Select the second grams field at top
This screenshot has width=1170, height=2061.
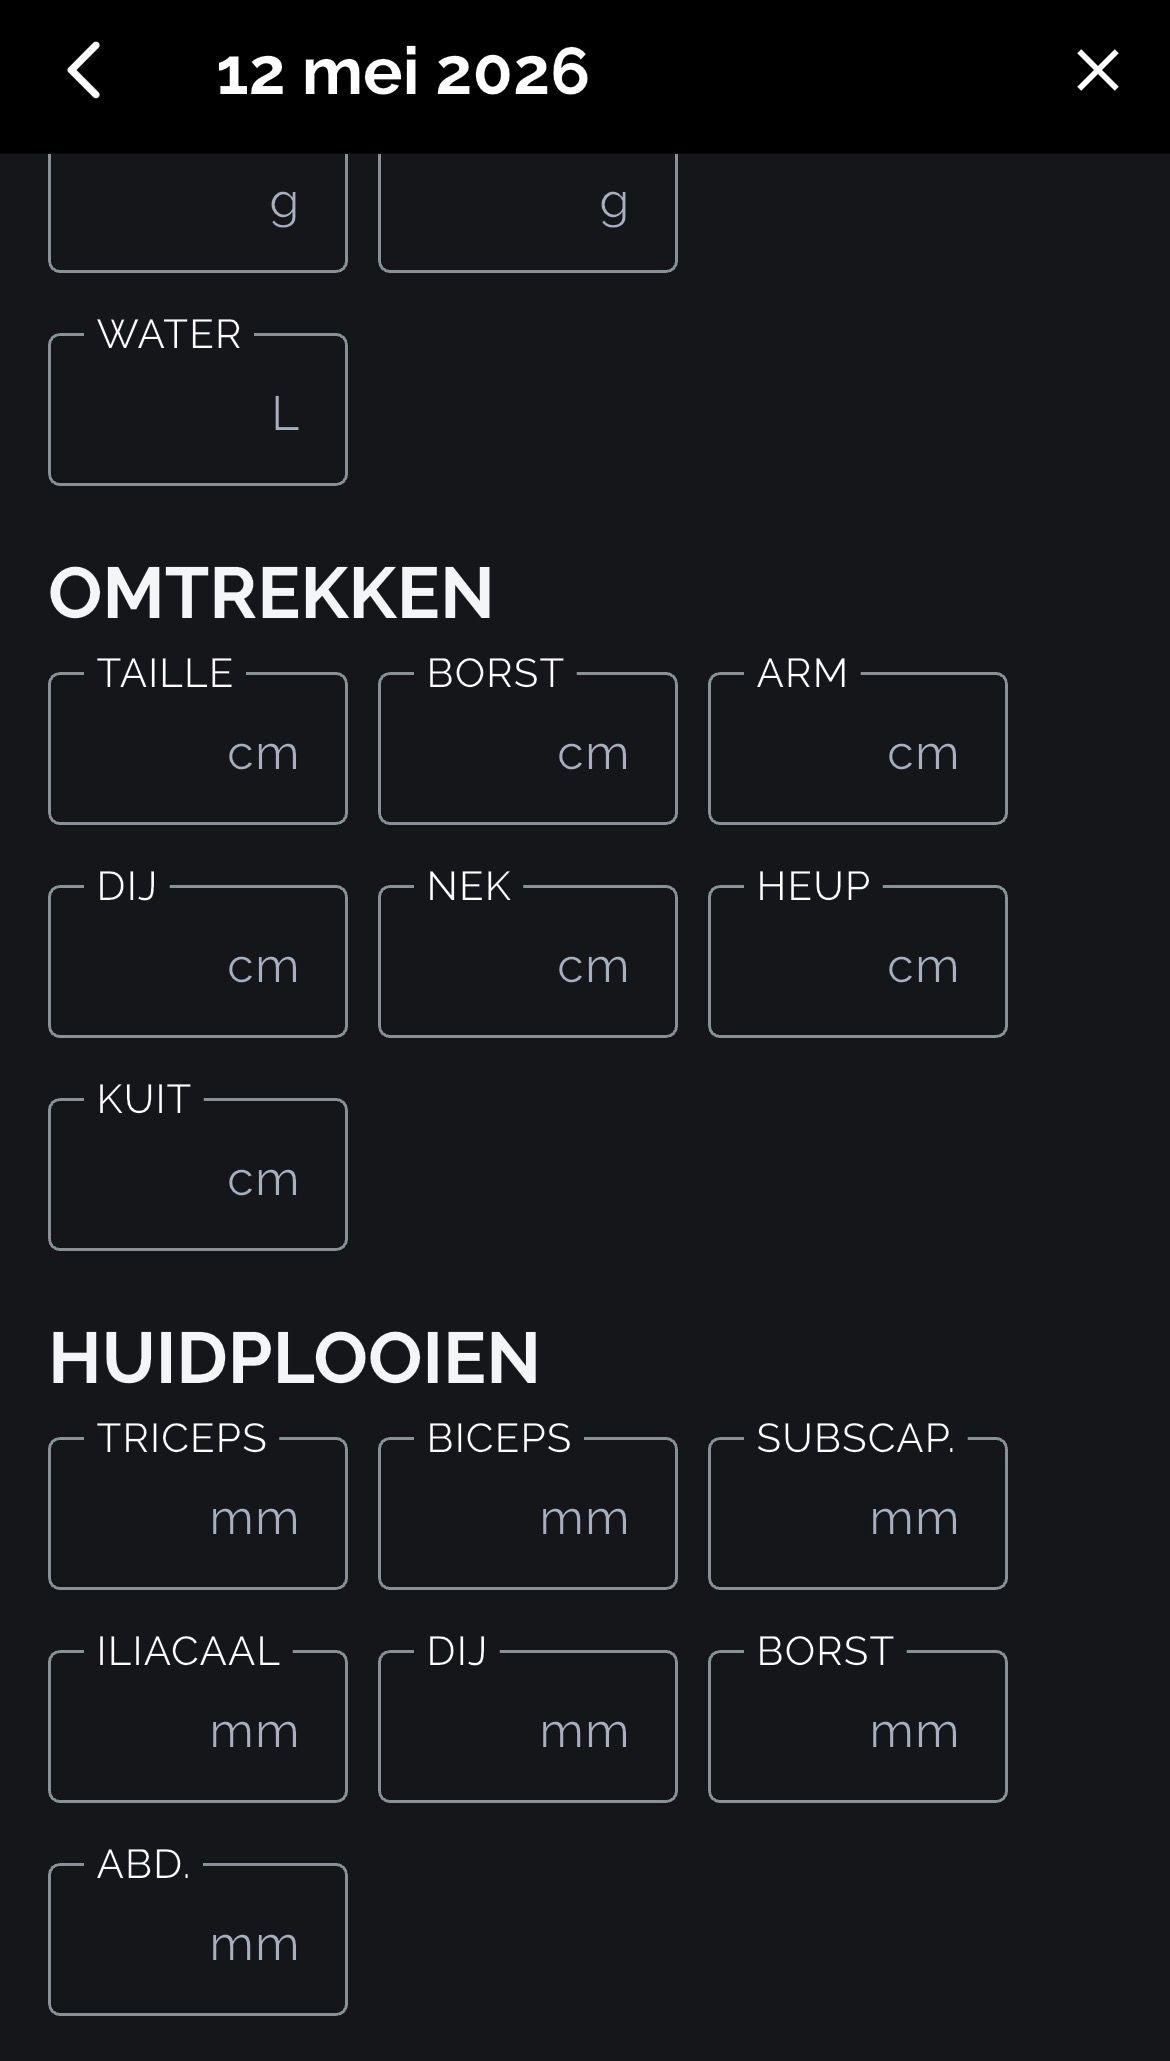528,212
